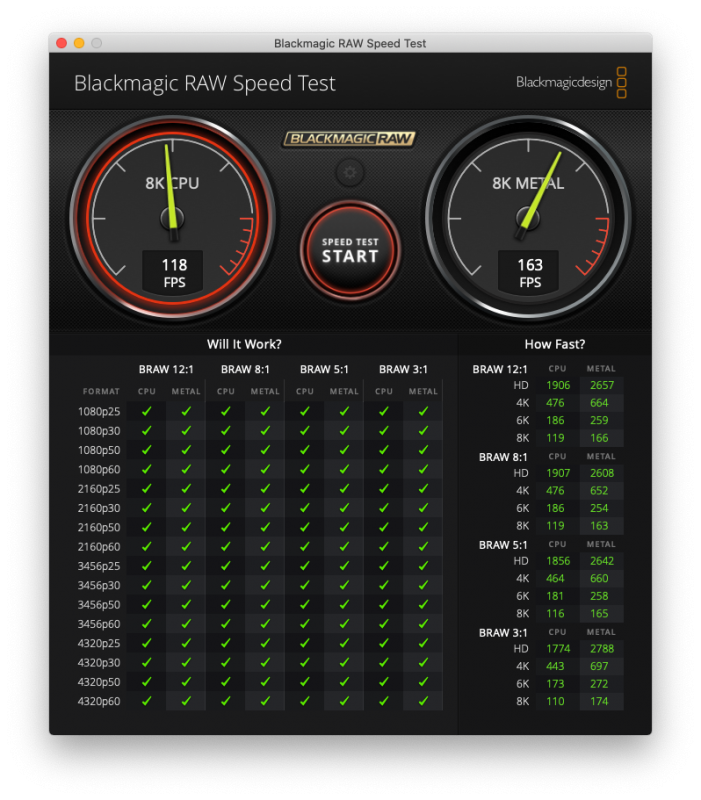Select BRAW 12:1 6K METAL value 259

[x=599, y=420]
